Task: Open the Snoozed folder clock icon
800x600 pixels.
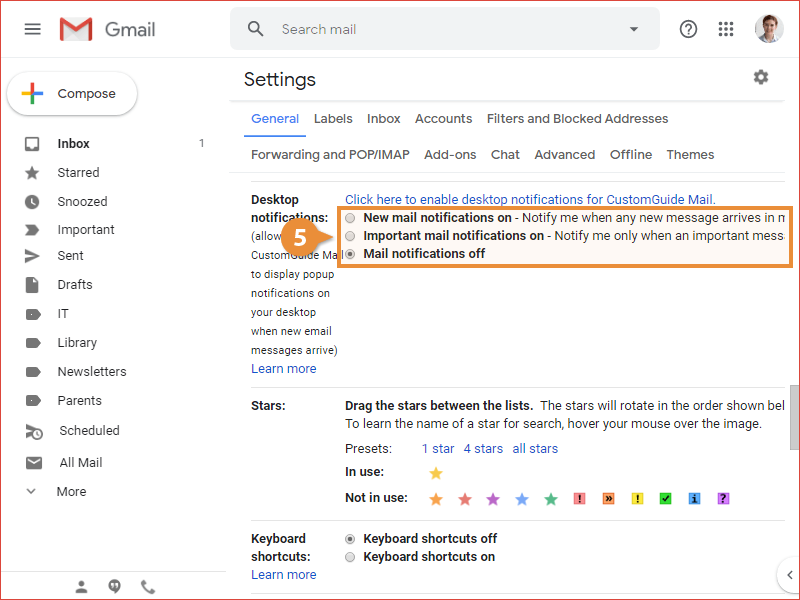Action: (34, 201)
